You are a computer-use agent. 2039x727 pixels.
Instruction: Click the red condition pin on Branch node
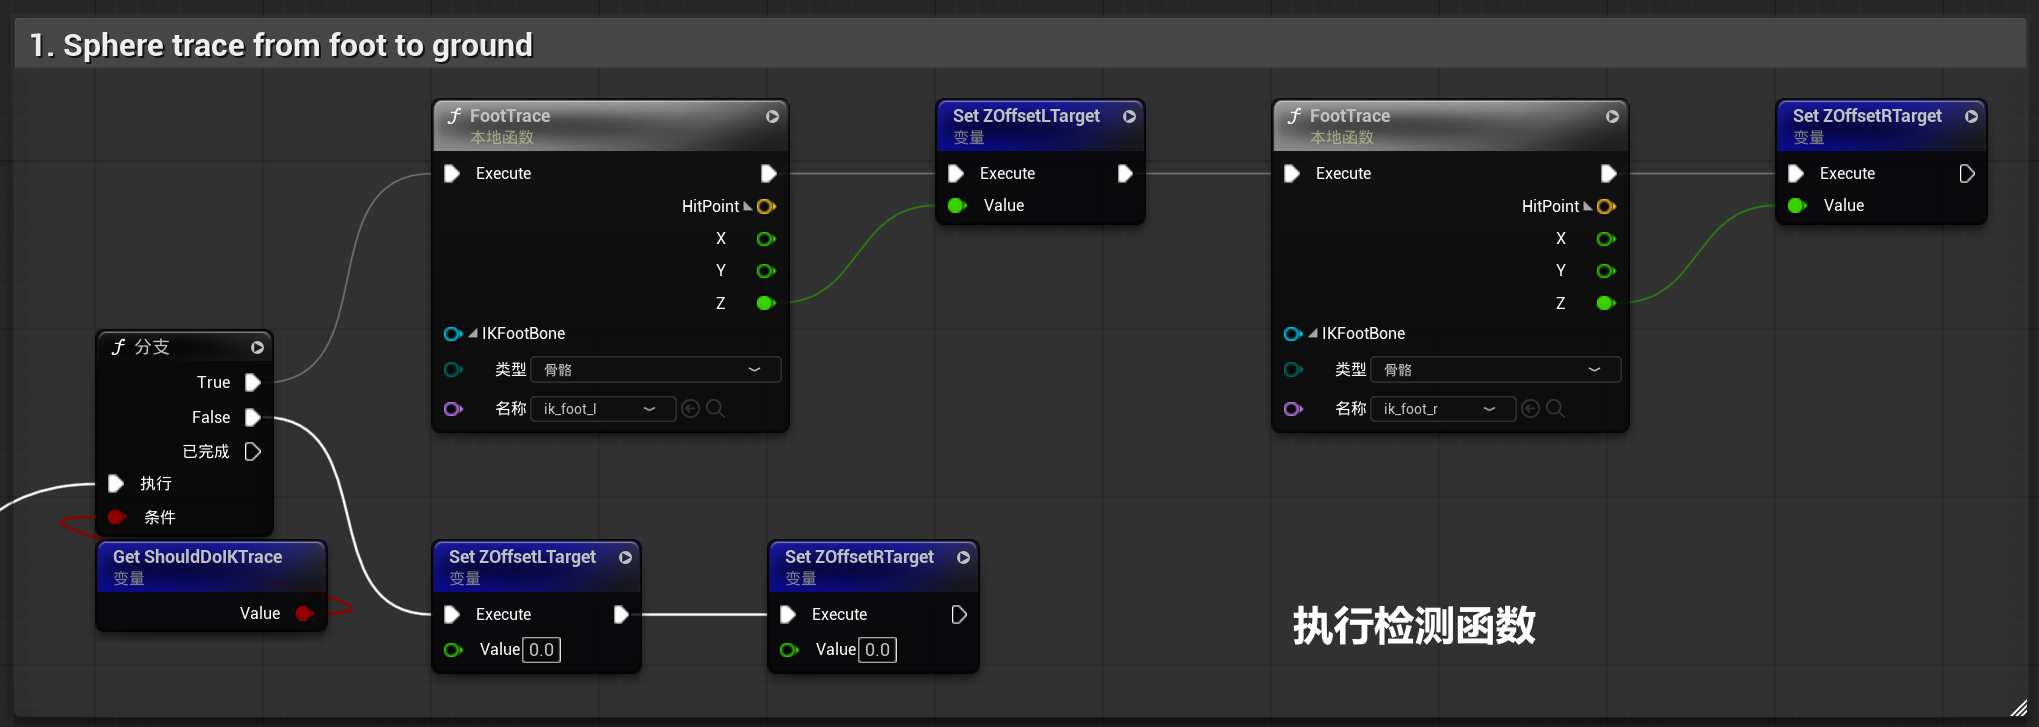116,517
